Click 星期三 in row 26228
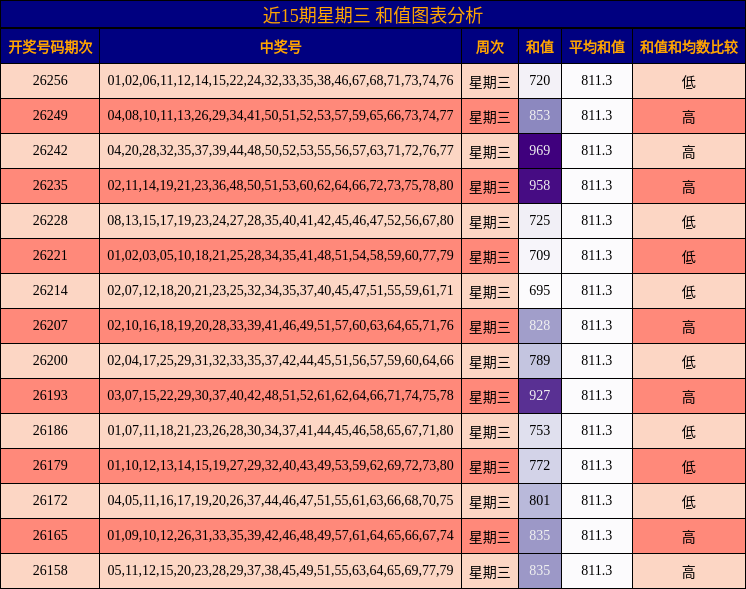Image resolution: width=746 pixels, height=589 pixels. click(x=490, y=222)
